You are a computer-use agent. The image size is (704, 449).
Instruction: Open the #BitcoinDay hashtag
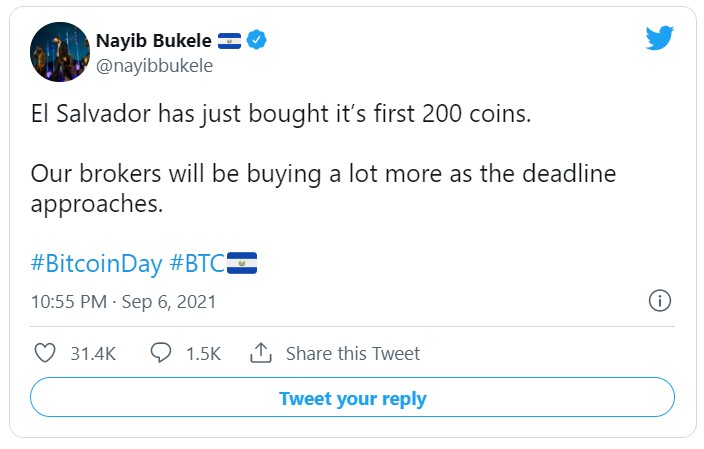96,264
